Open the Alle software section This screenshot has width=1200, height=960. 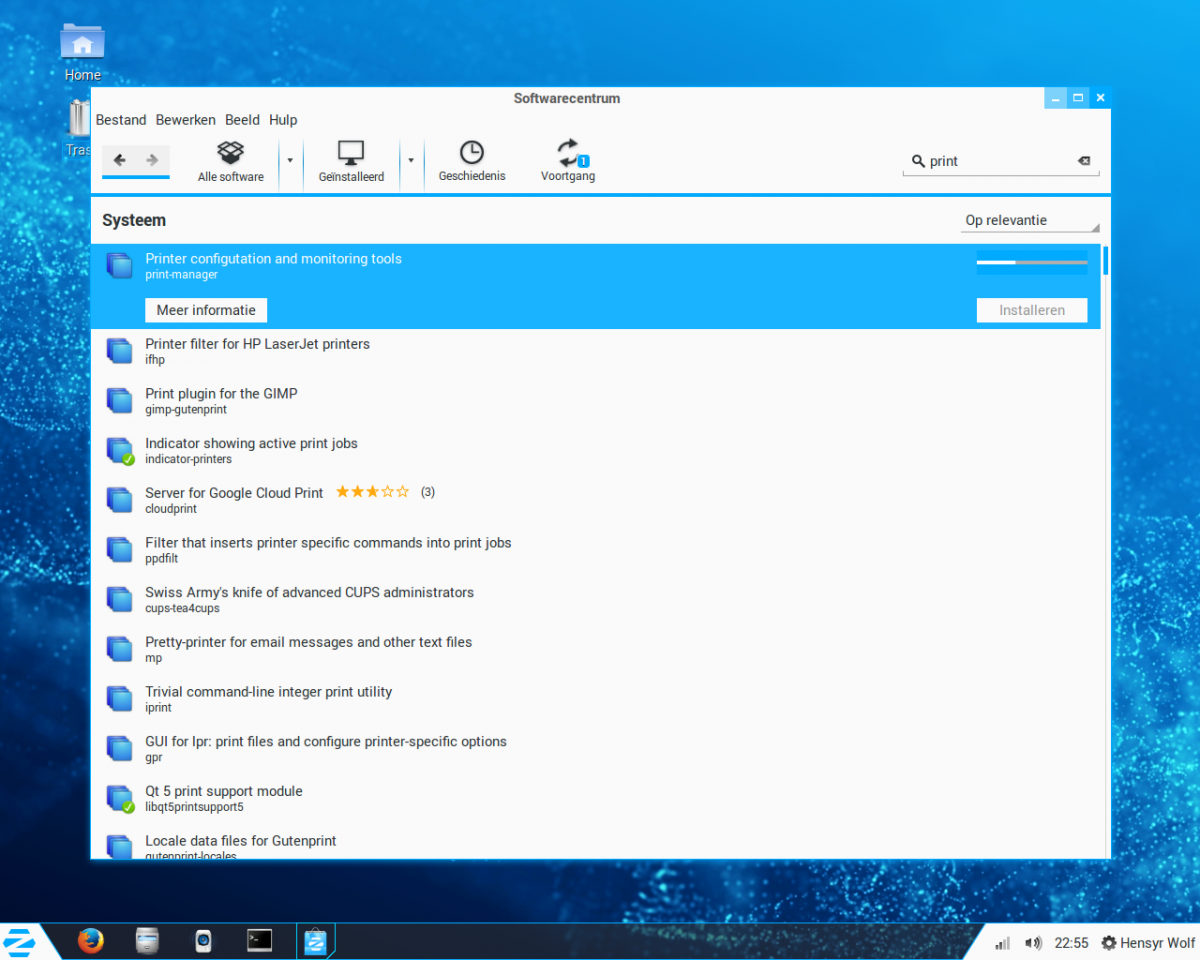pos(231,162)
